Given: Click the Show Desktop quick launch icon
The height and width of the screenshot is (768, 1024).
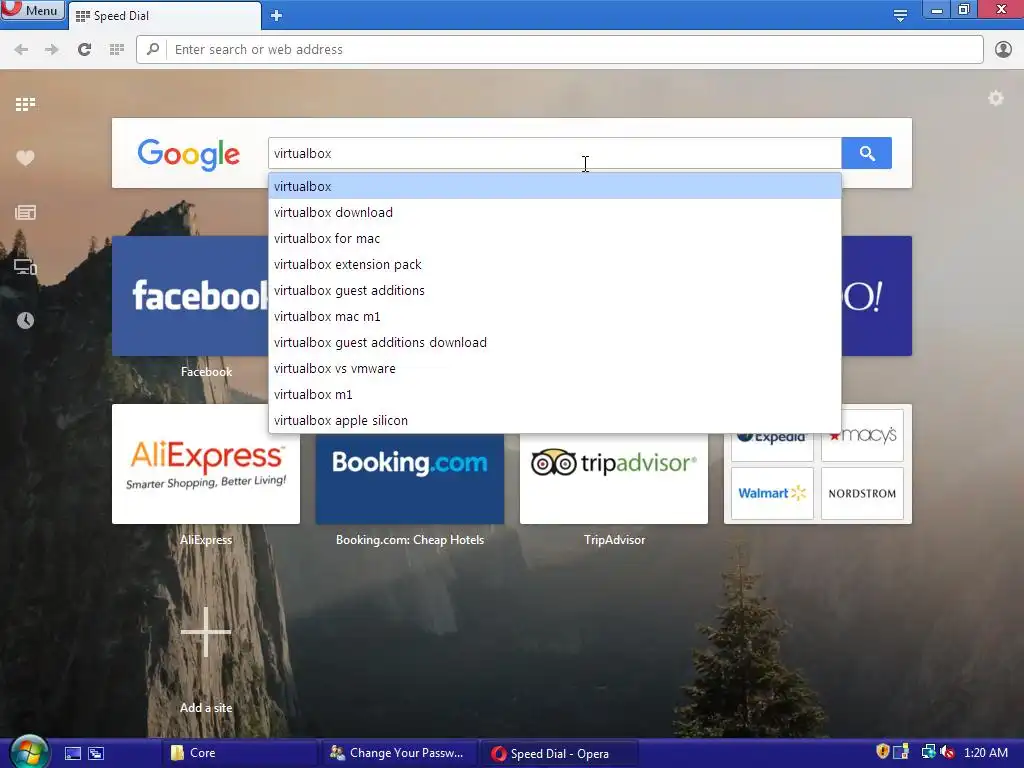Looking at the screenshot, I should [x=73, y=754].
